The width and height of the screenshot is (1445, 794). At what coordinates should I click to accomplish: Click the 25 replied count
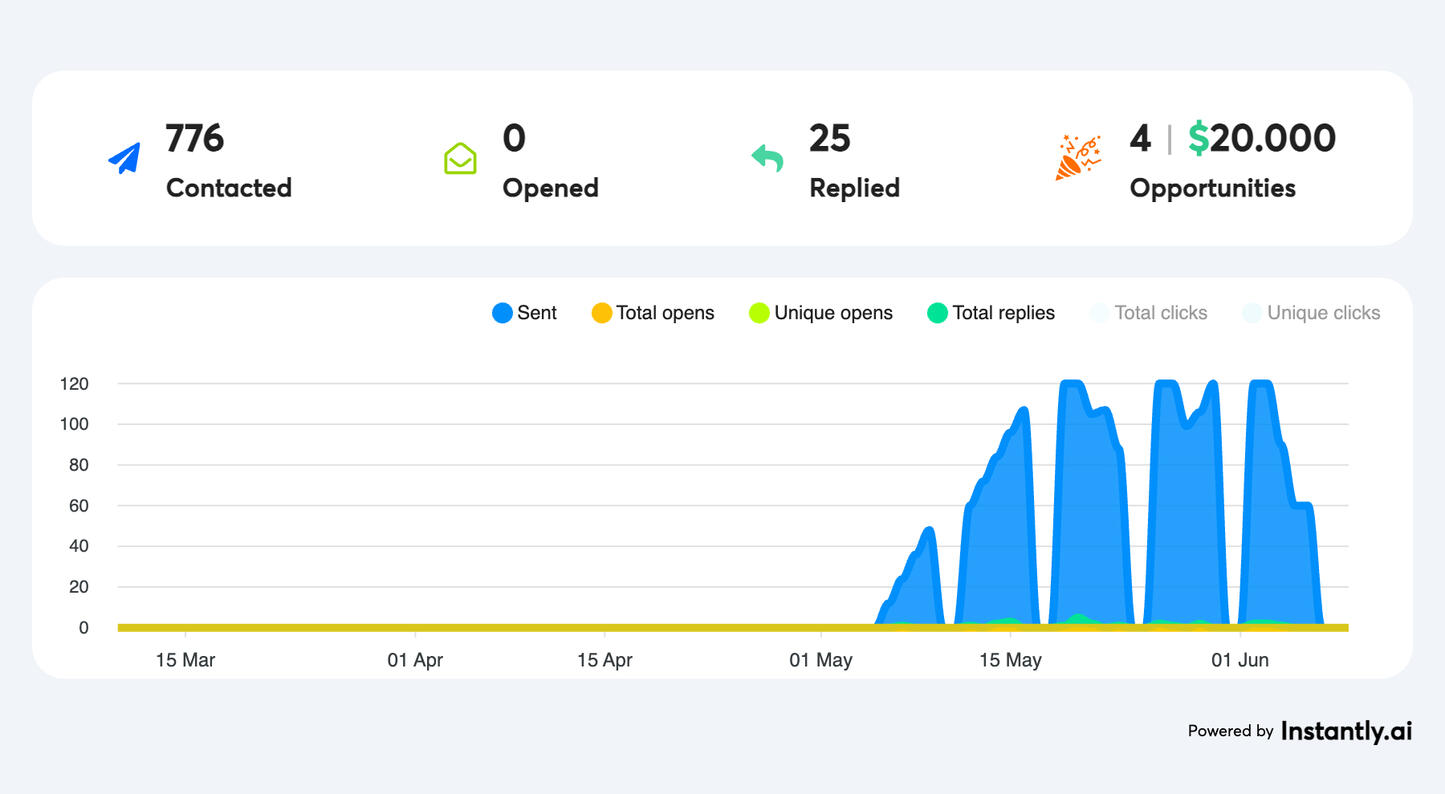coord(830,138)
